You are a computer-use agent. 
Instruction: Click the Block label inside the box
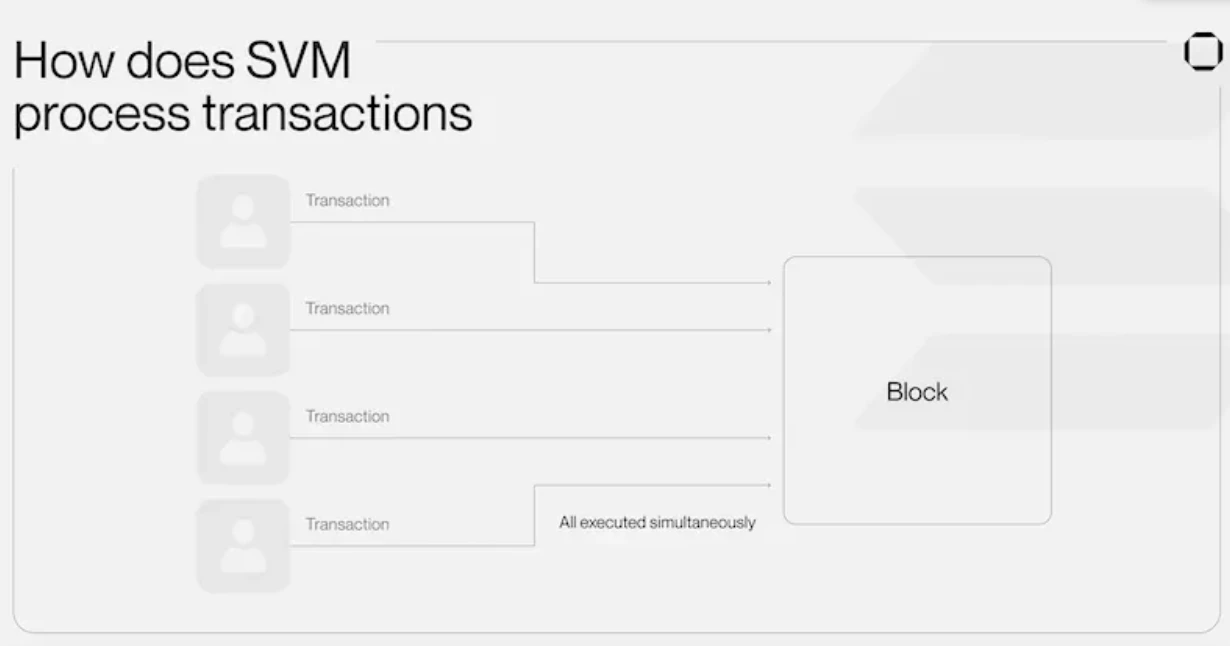click(x=917, y=392)
